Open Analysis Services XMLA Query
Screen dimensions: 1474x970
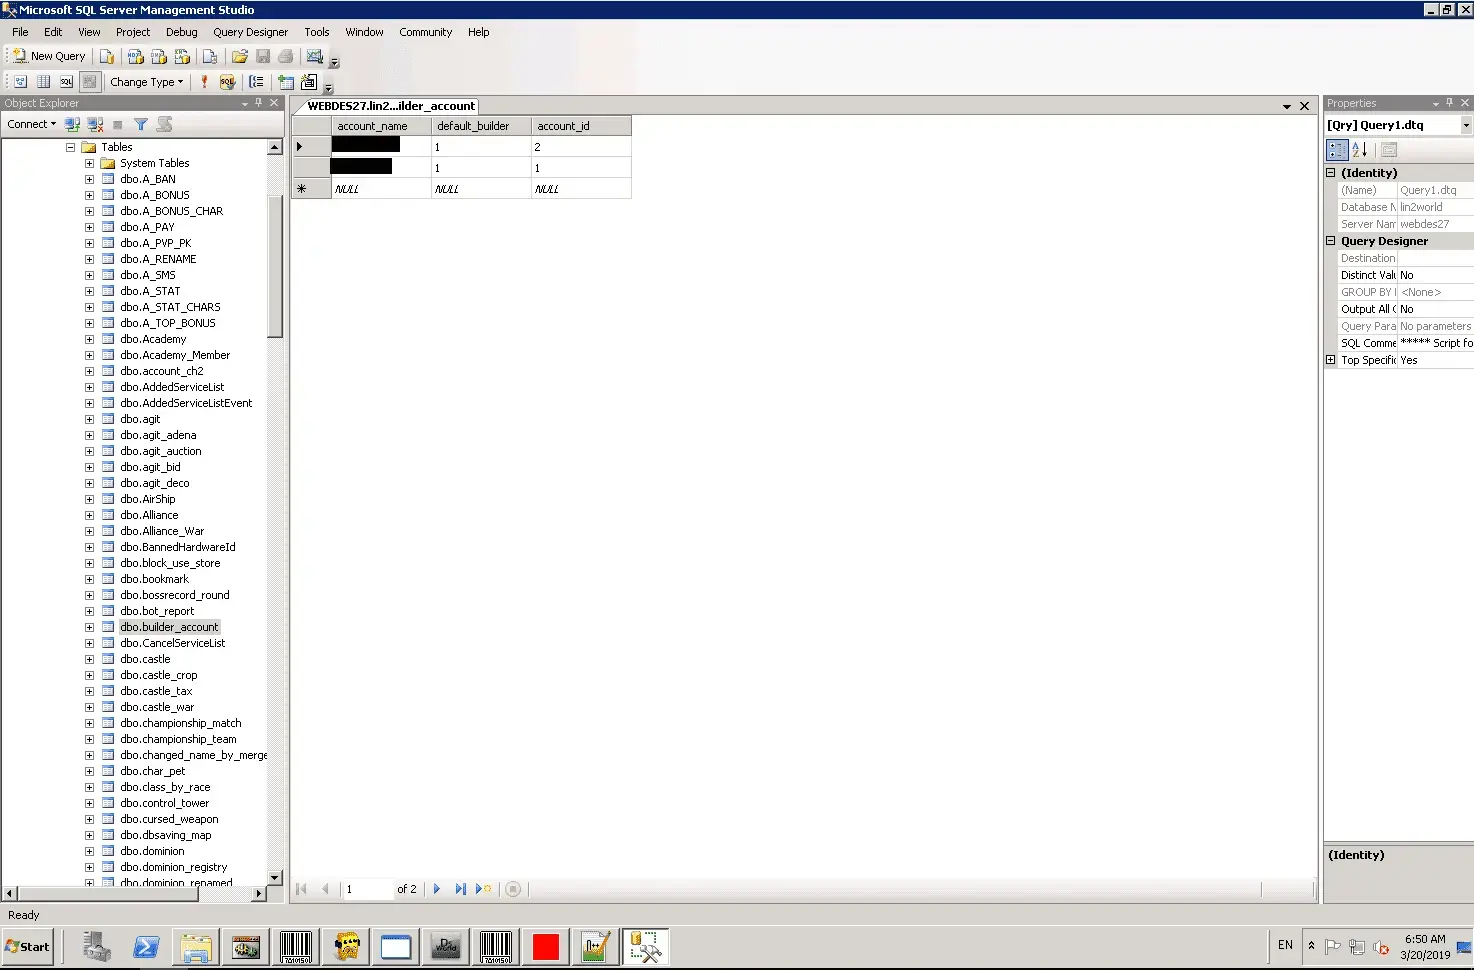[182, 56]
